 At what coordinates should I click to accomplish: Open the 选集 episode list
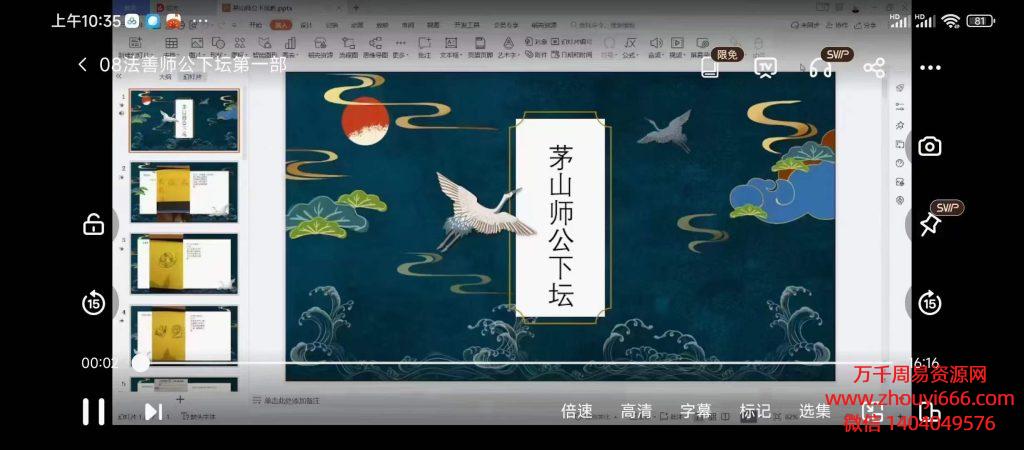815,411
